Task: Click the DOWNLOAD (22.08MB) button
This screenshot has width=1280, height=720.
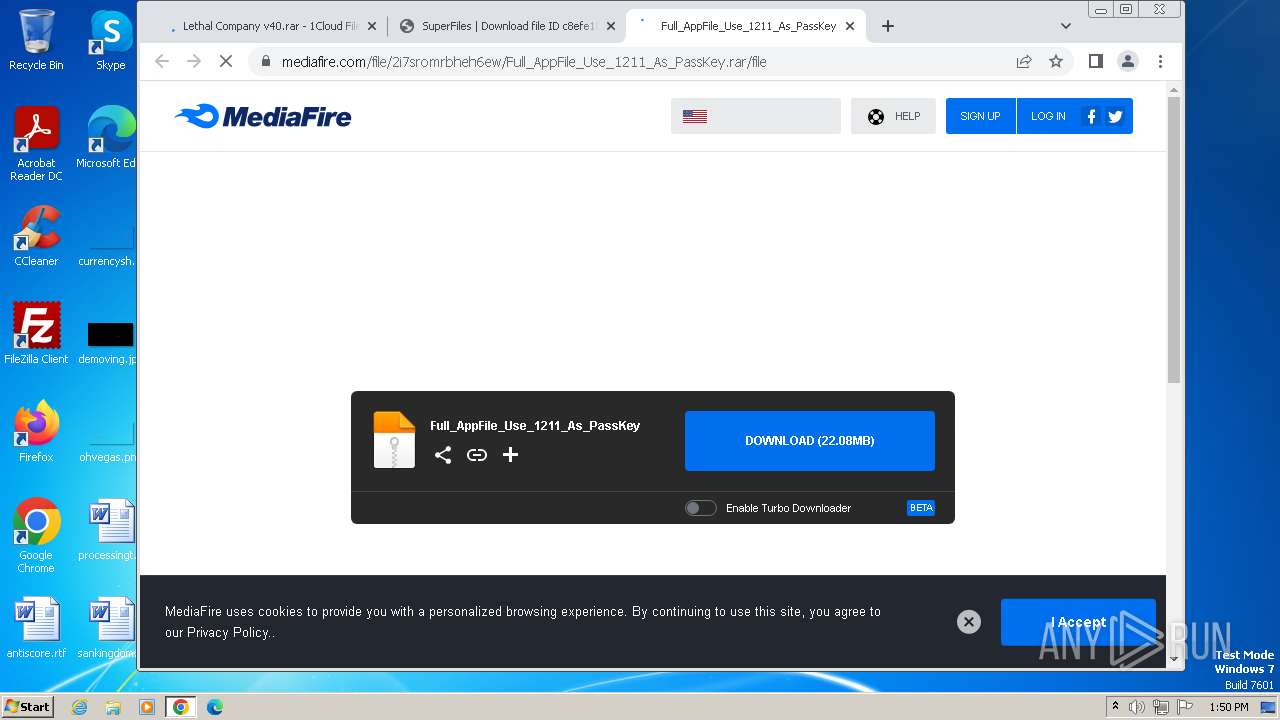Action: pos(810,440)
